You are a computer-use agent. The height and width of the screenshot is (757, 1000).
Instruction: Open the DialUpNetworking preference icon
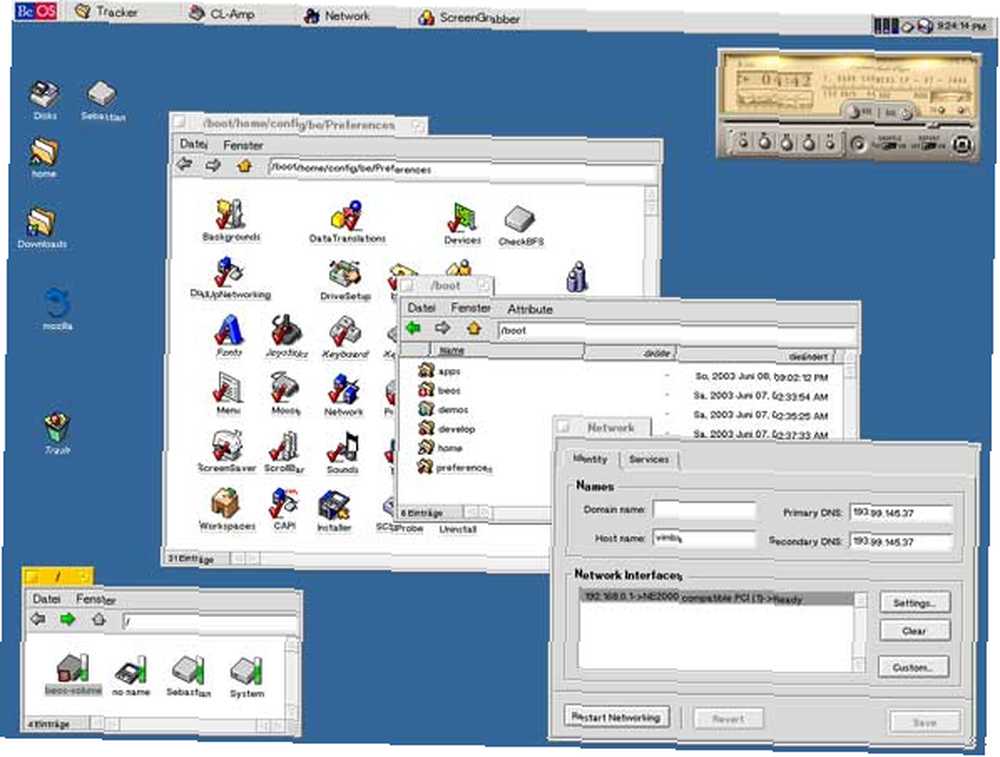tap(230, 278)
